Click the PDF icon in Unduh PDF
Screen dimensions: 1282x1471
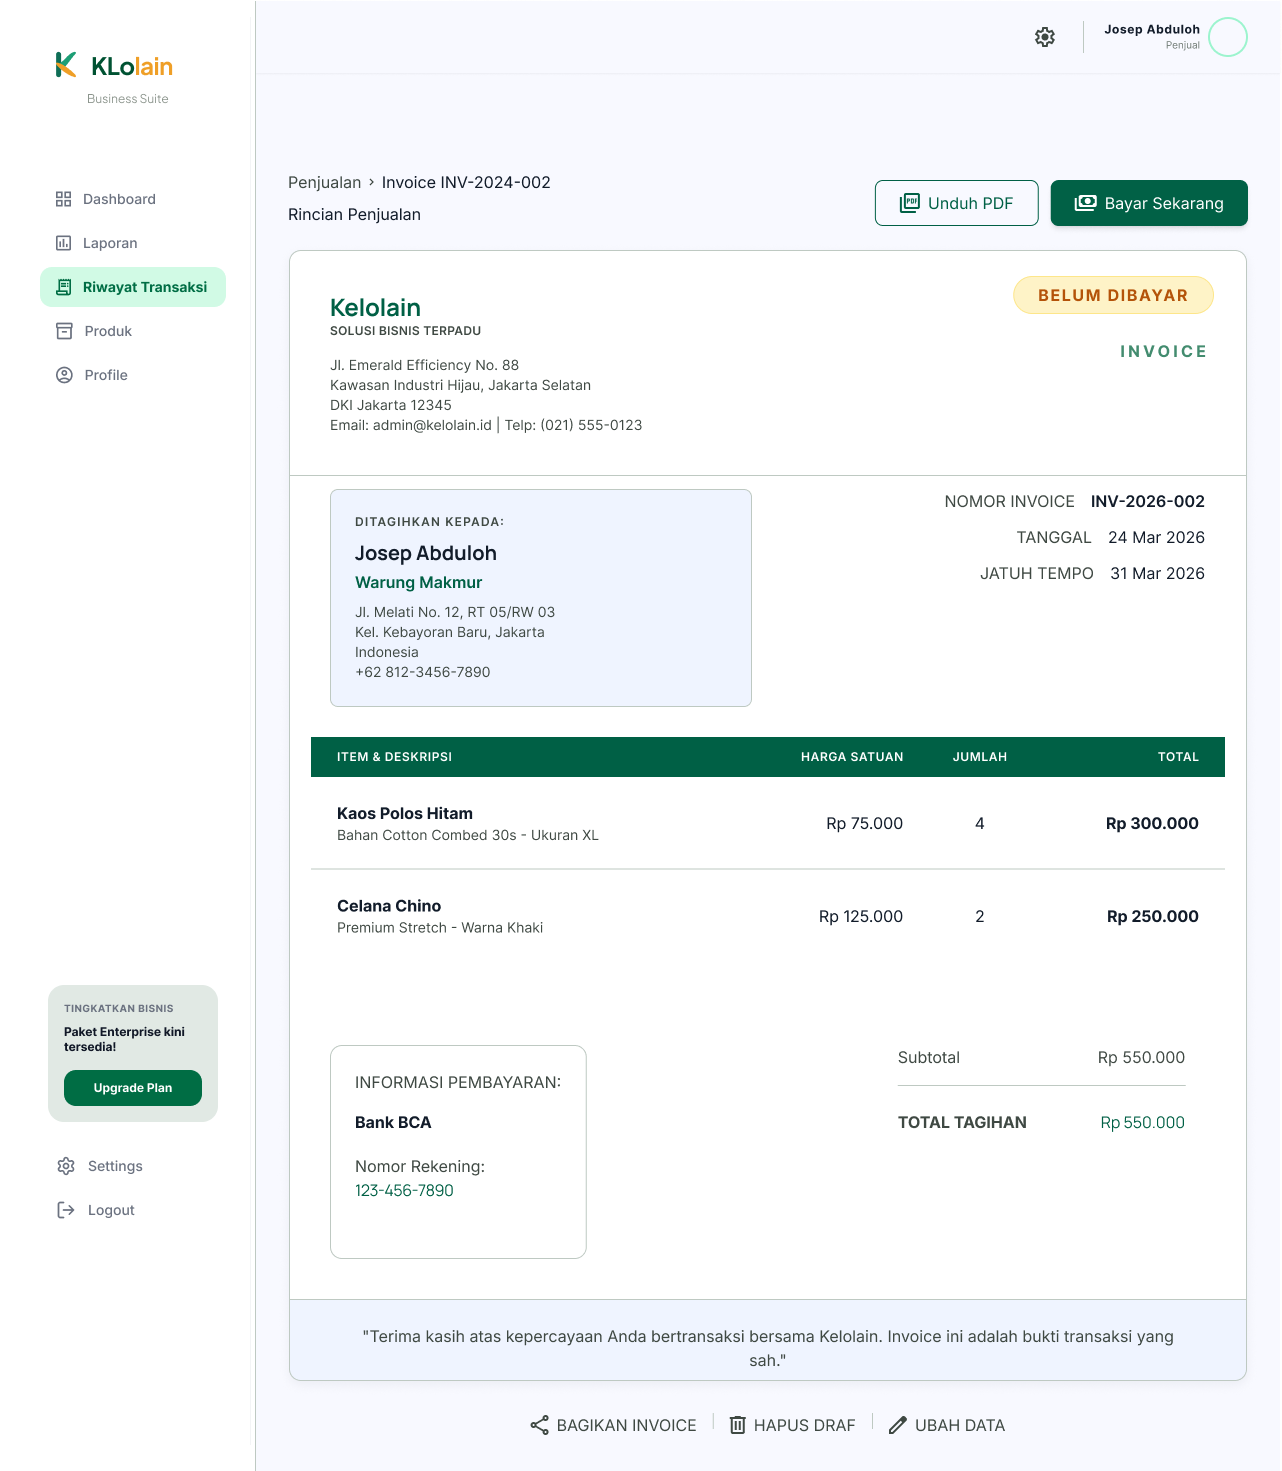click(909, 203)
